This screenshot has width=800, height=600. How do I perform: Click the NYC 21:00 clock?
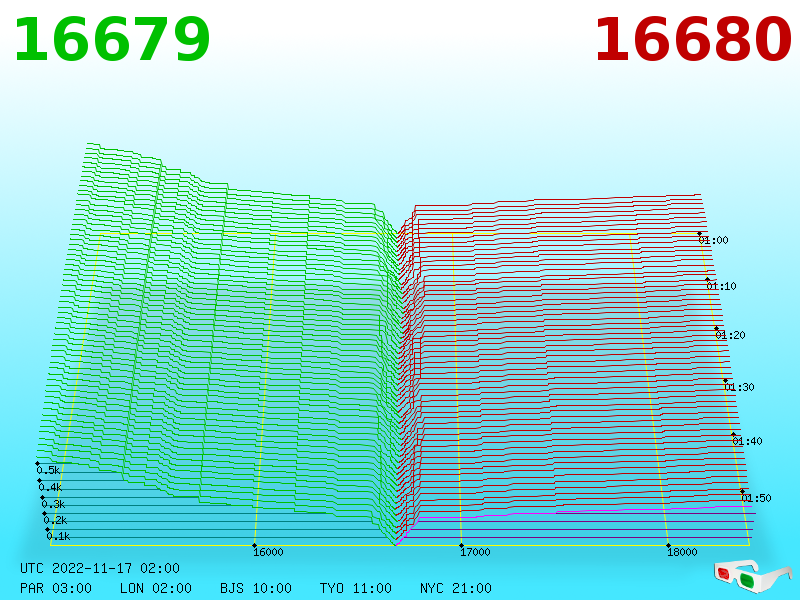[456, 588]
